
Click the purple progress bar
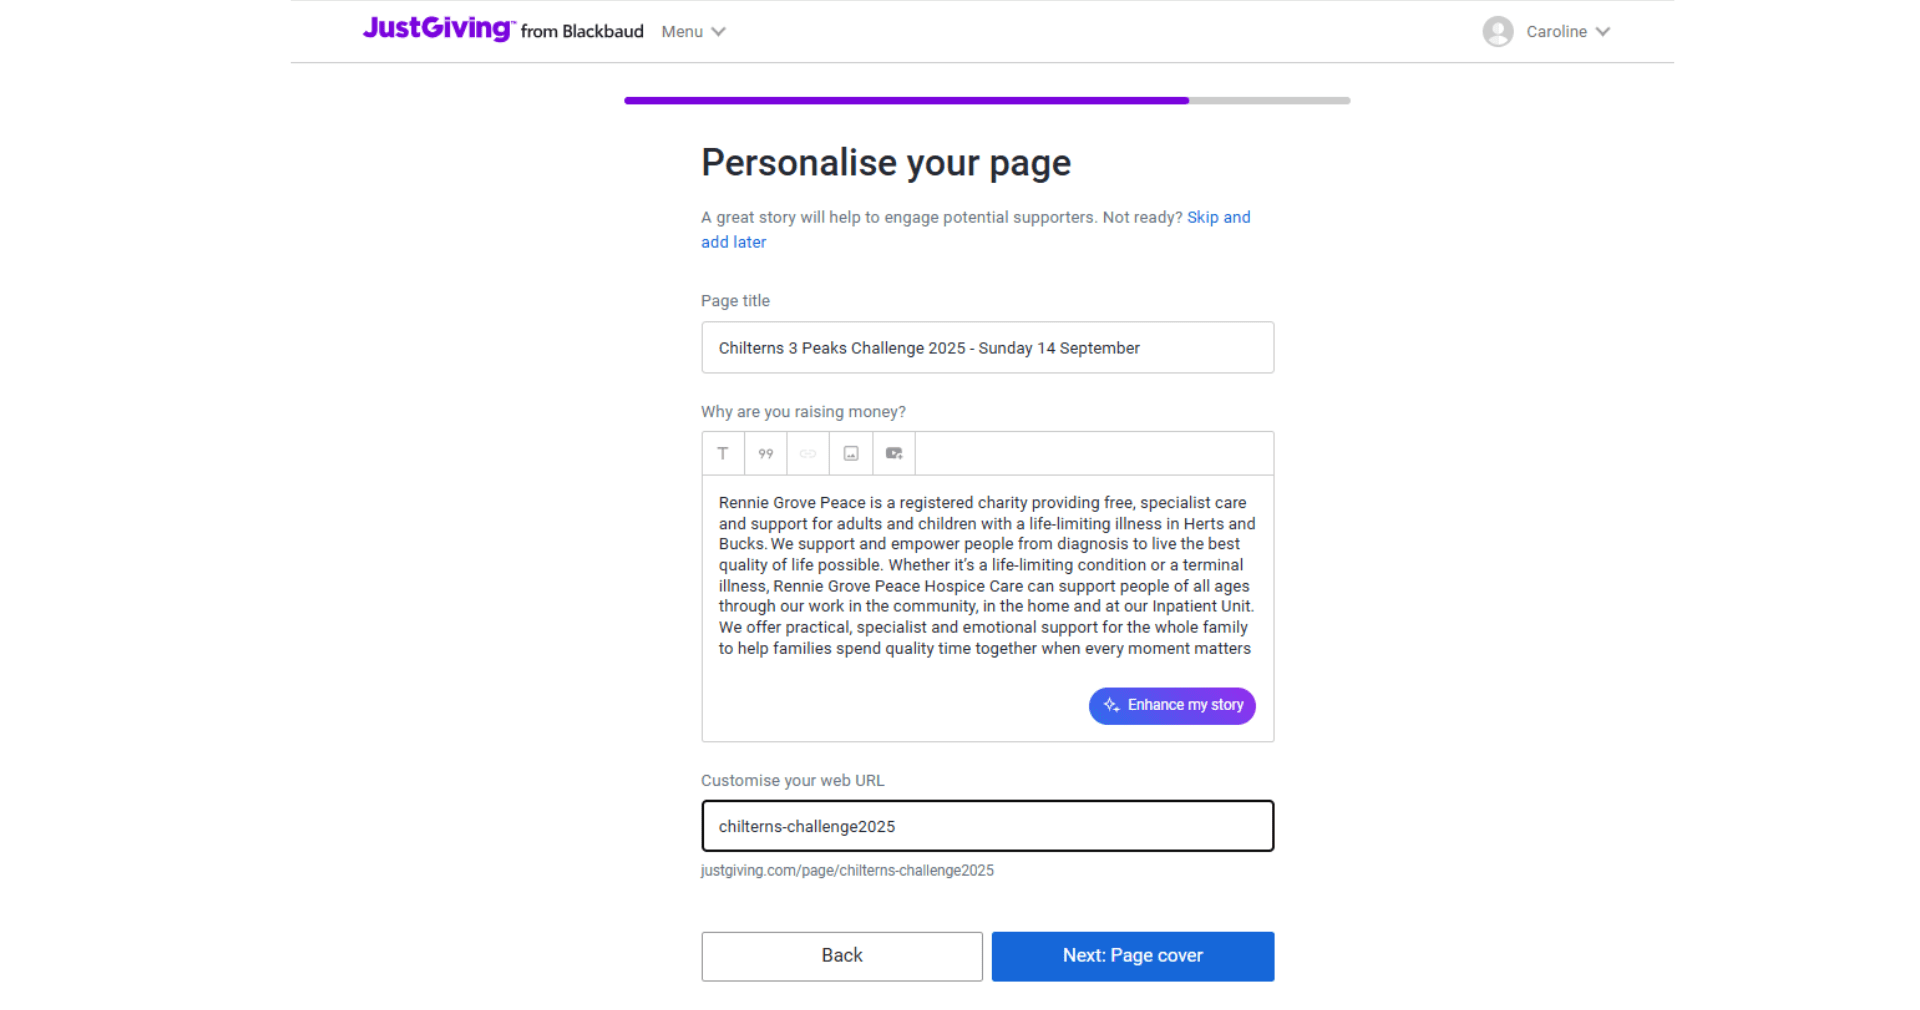906,100
